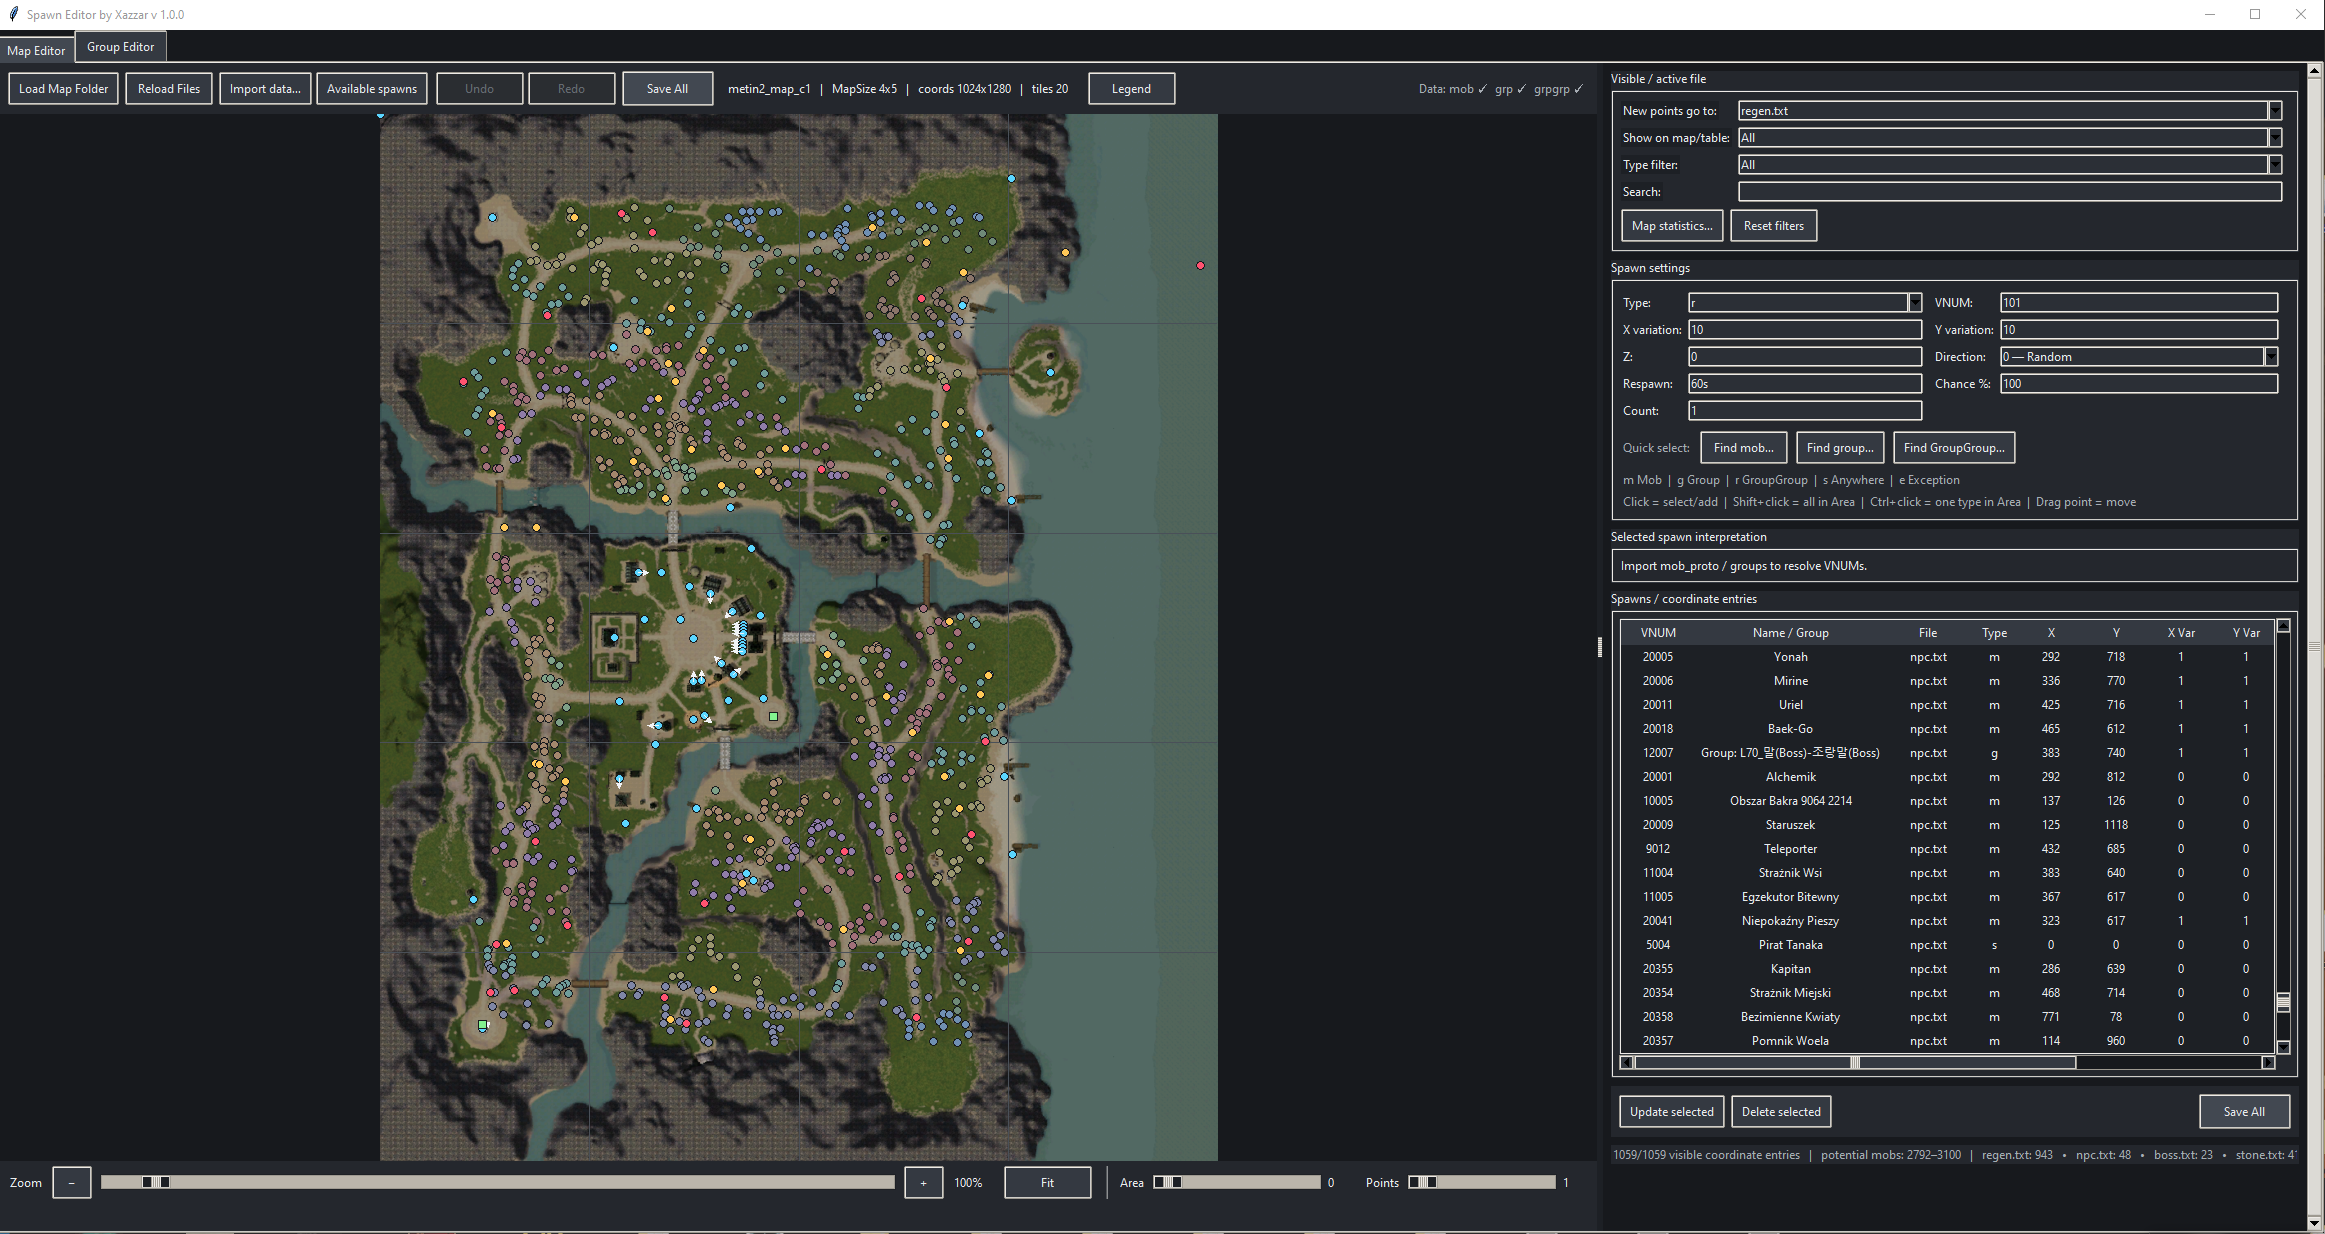Click the Zoom slider handle
2325x1234 pixels.
tap(155, 1182)
